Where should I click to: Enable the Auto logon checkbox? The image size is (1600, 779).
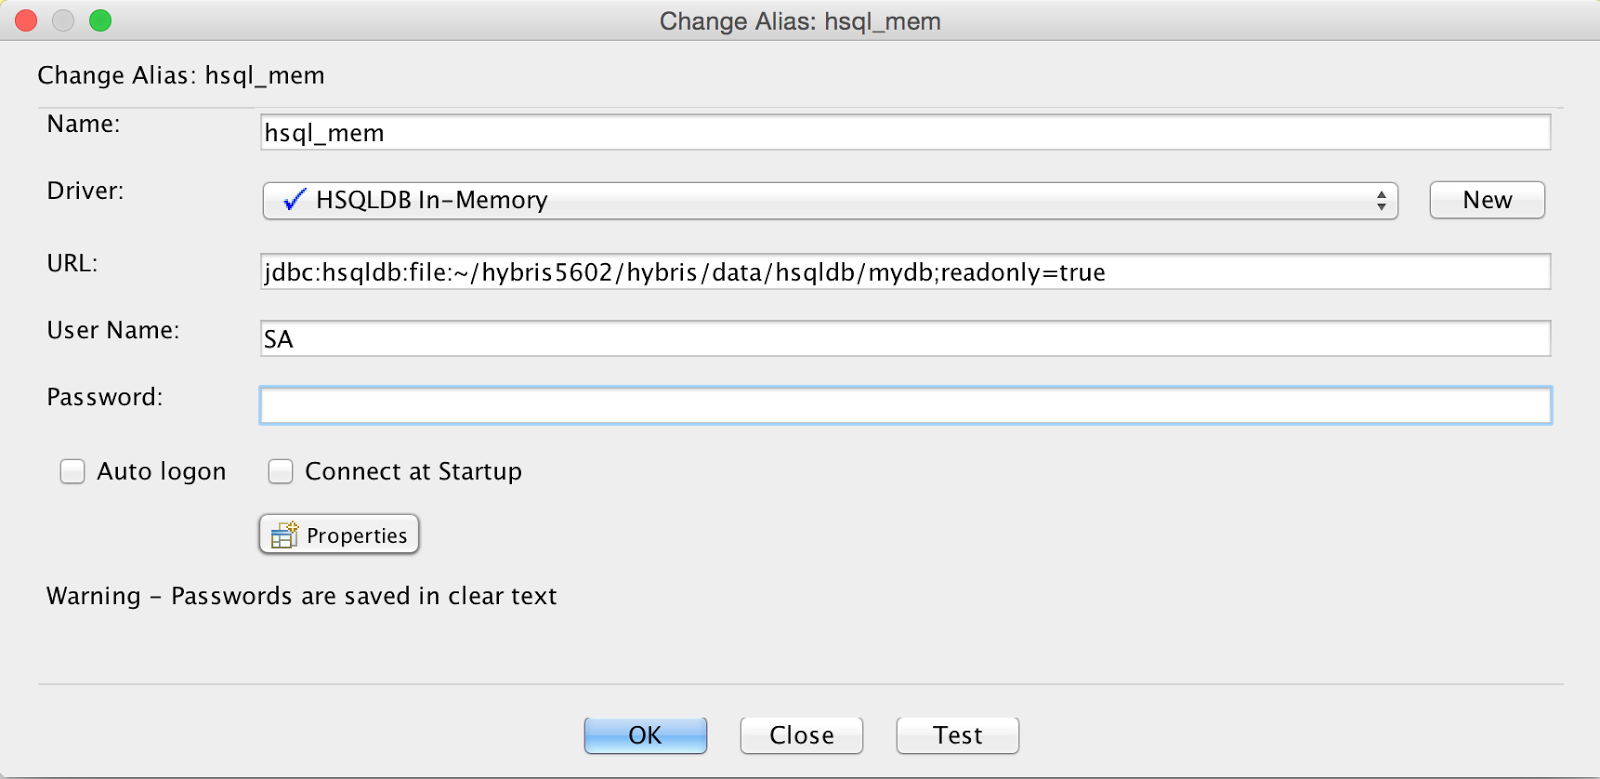(x=73, y=471)
